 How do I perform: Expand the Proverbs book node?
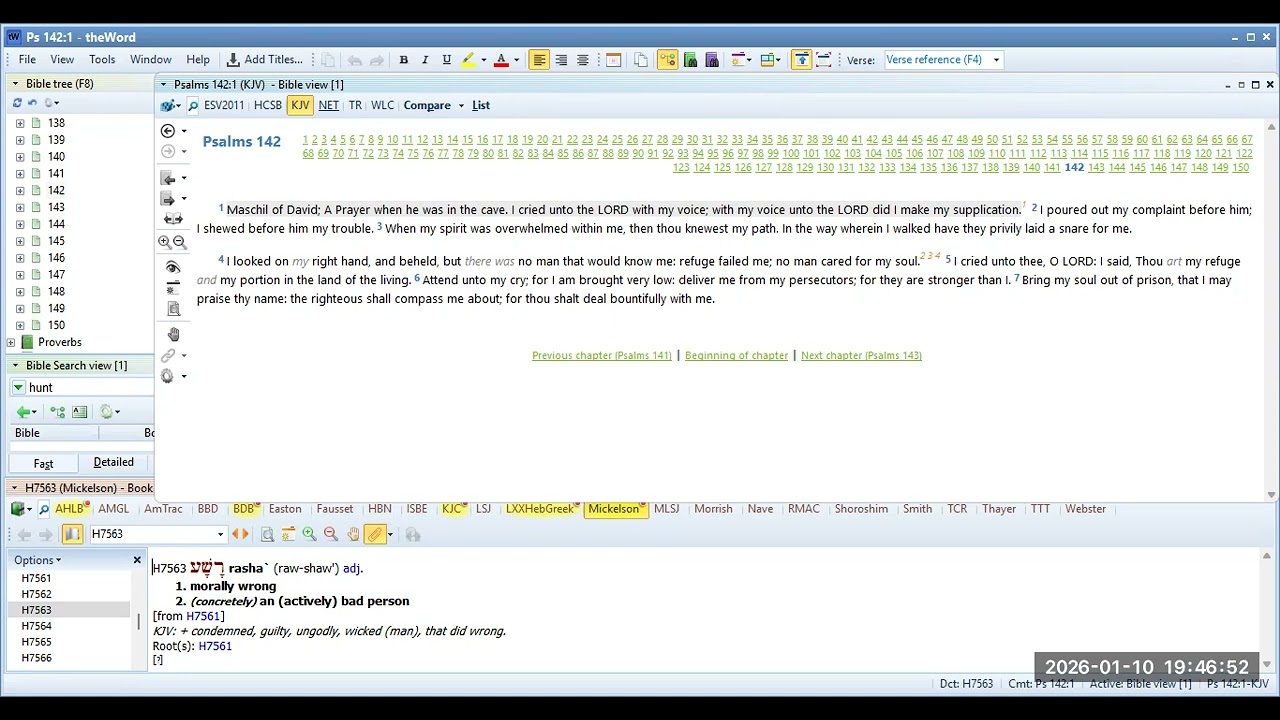click(x=11, y=343)
